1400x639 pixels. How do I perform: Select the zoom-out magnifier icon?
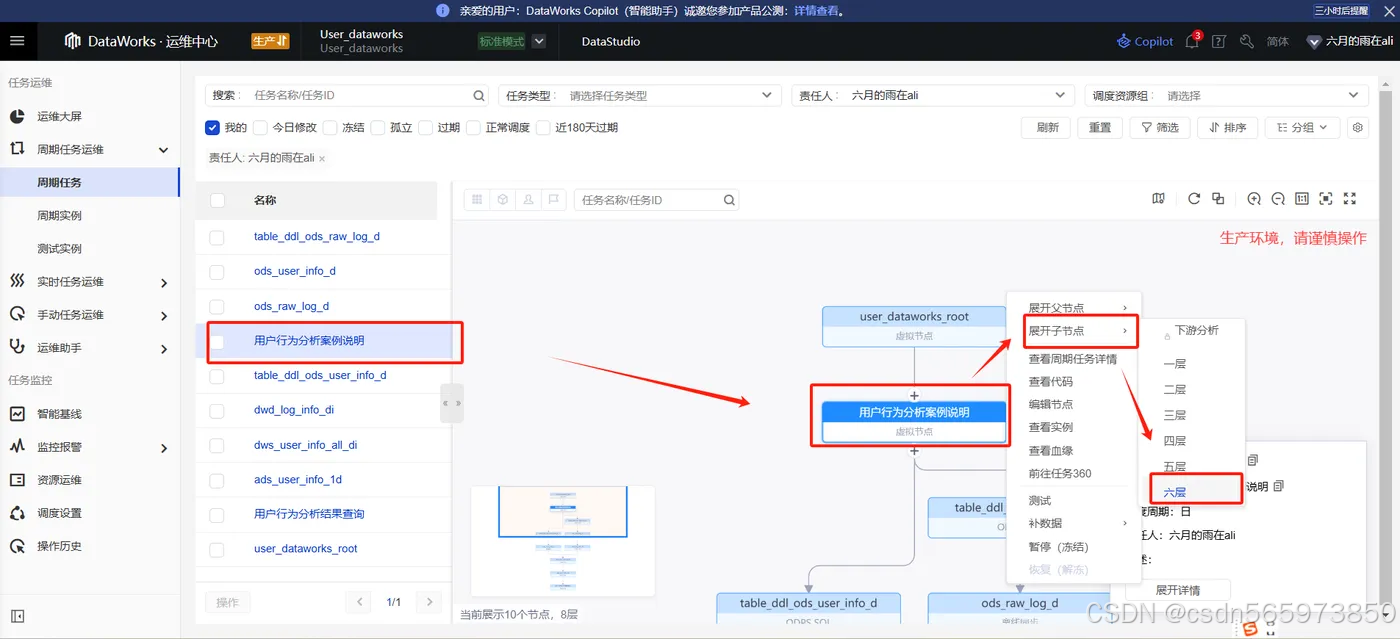click(1278, 199)
